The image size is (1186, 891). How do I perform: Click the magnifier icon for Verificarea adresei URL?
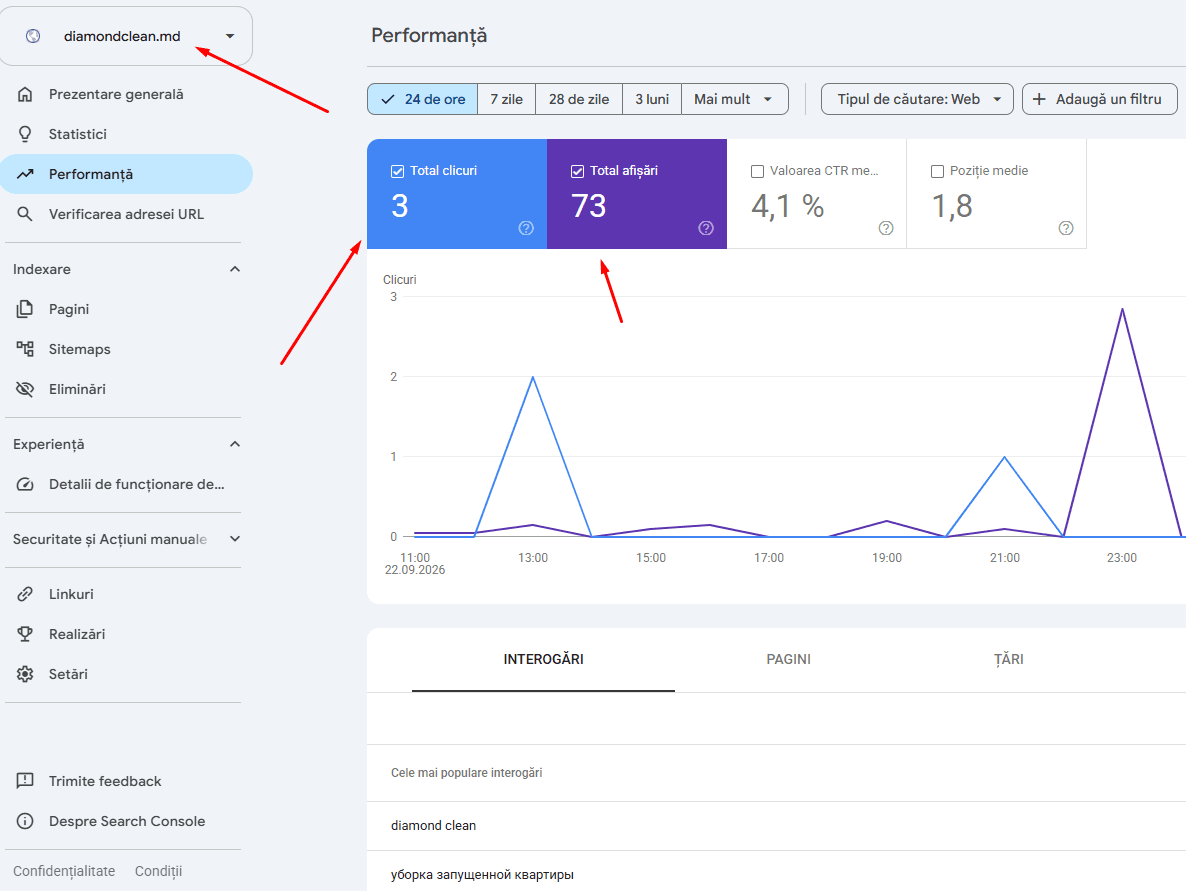coord(25,214)
